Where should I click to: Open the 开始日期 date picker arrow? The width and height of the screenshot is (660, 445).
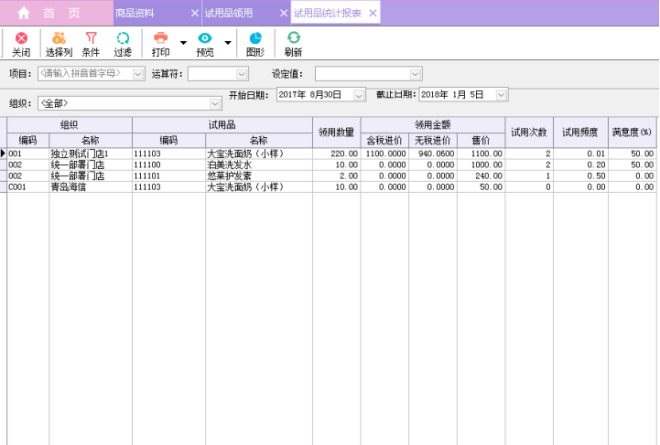point(359,96)
